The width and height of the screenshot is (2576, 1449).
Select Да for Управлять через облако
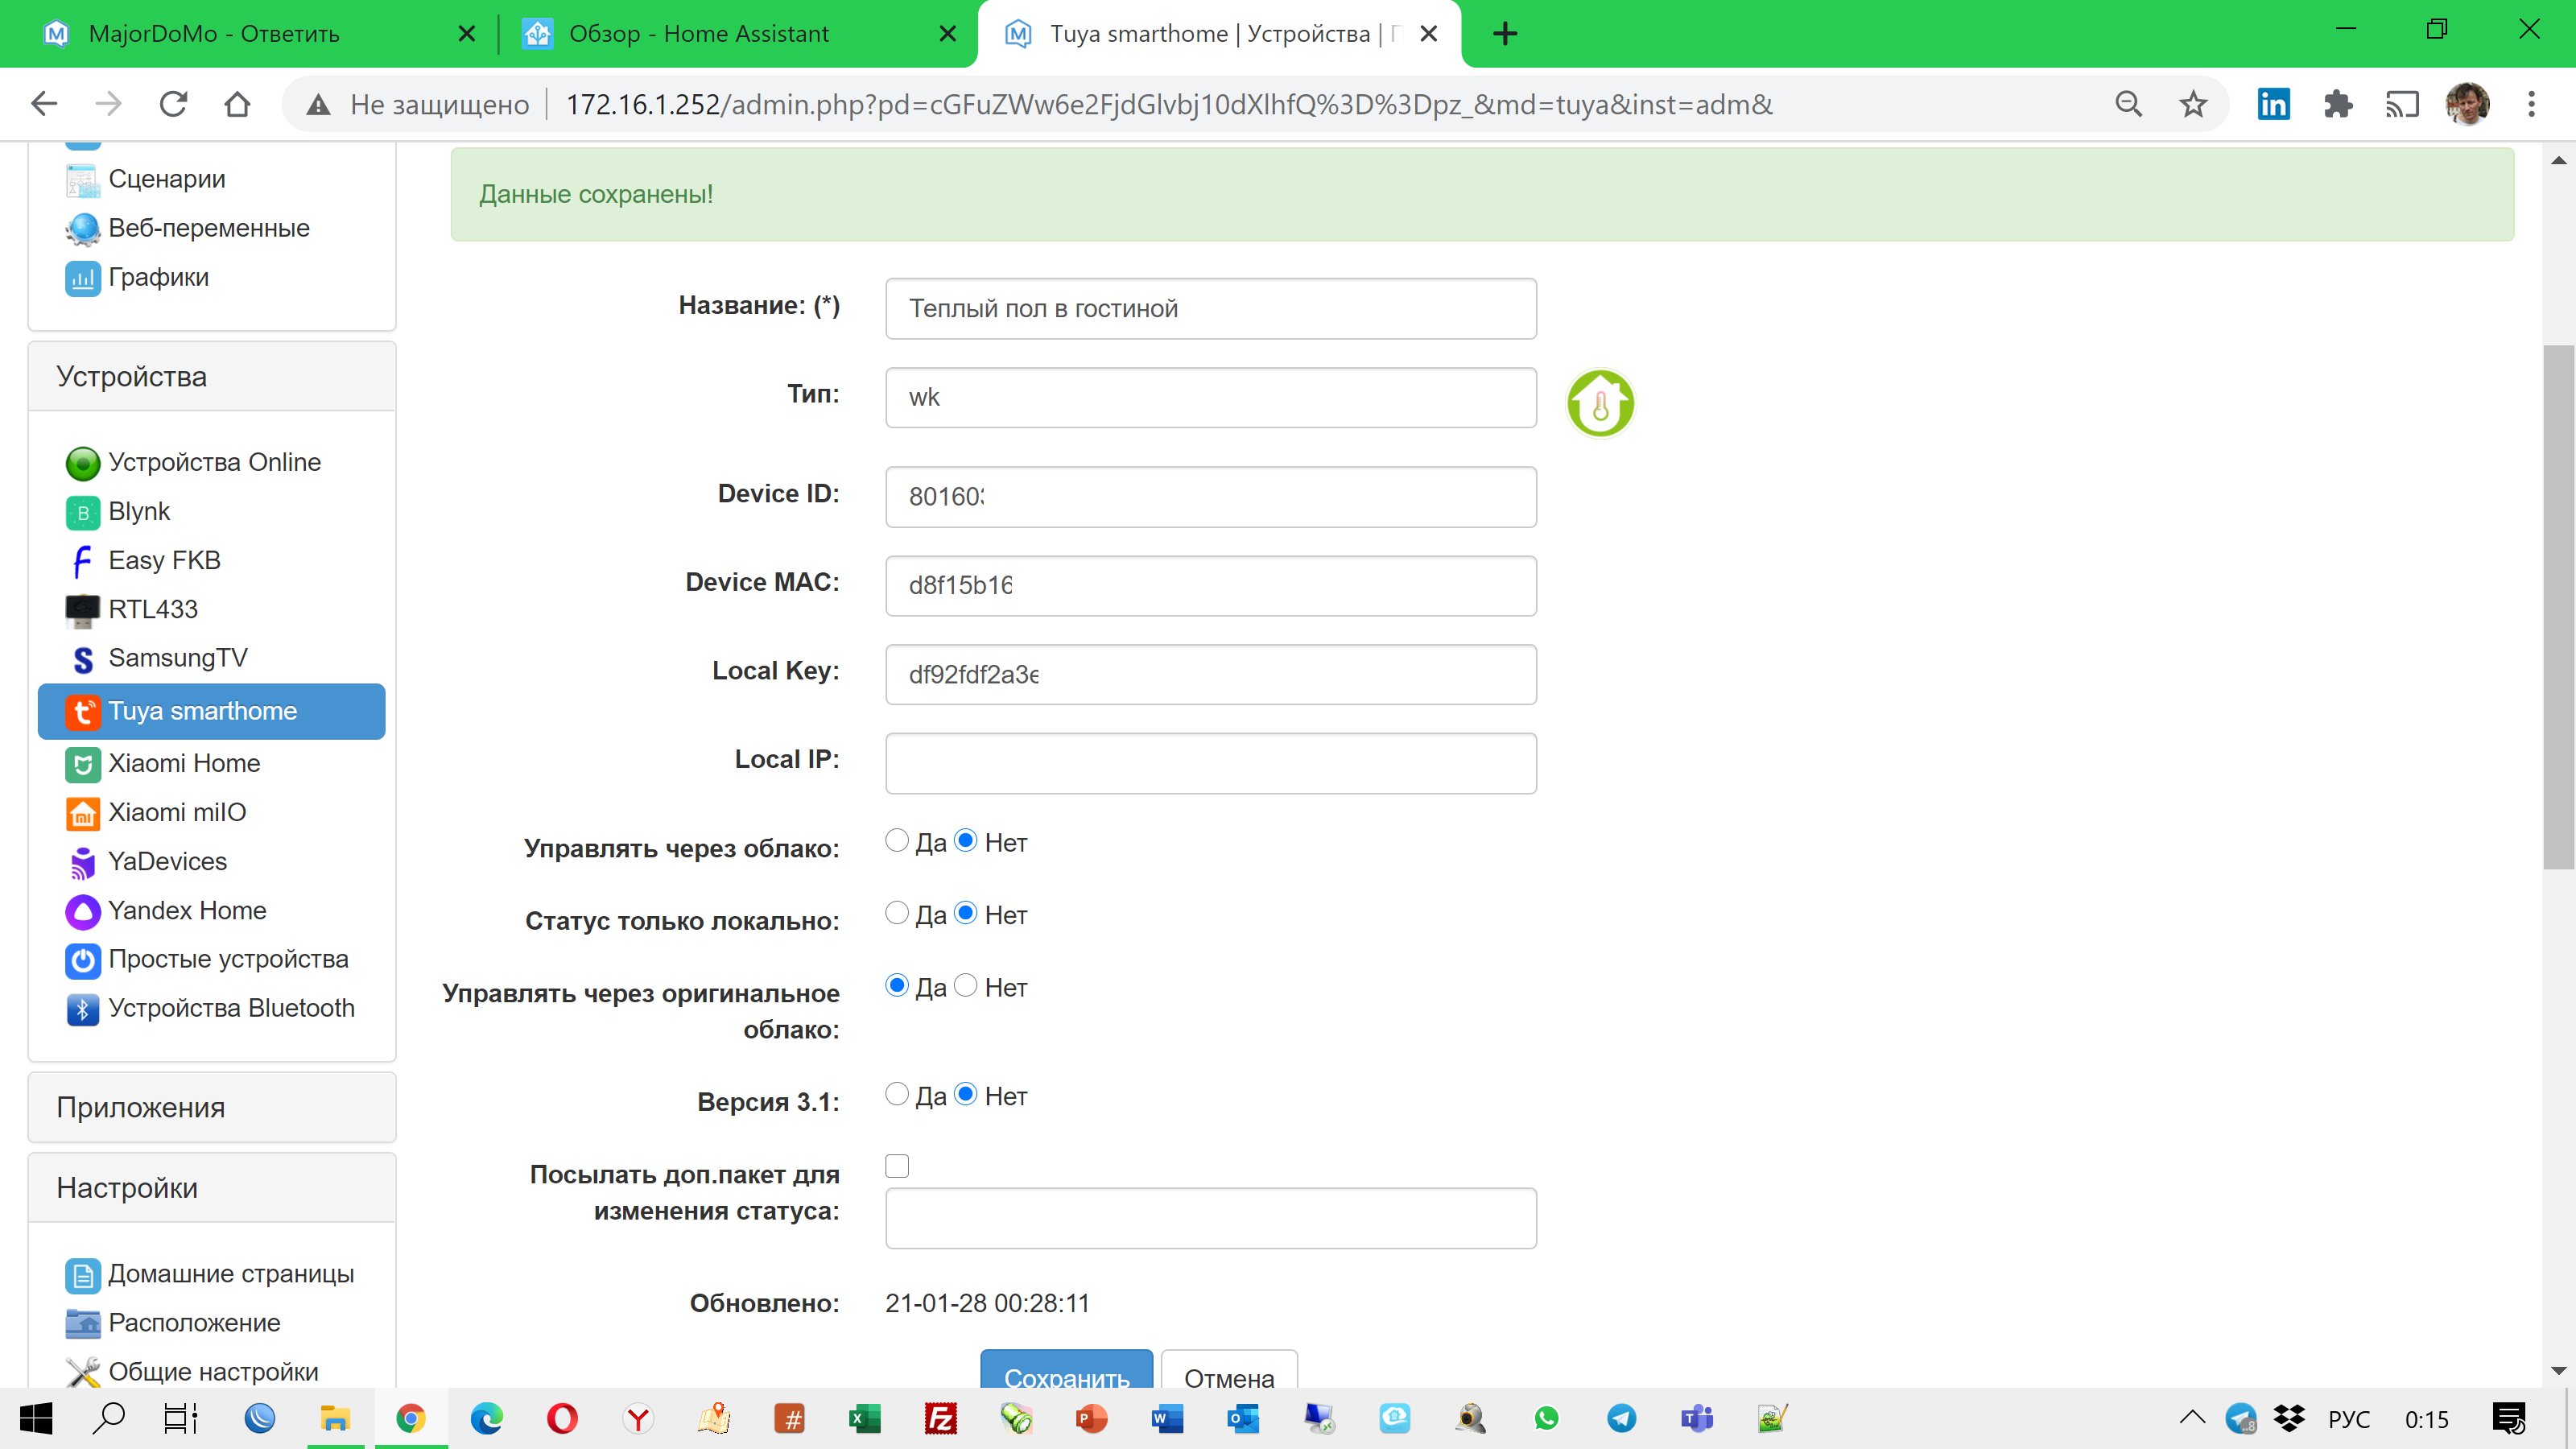point(897,841)
